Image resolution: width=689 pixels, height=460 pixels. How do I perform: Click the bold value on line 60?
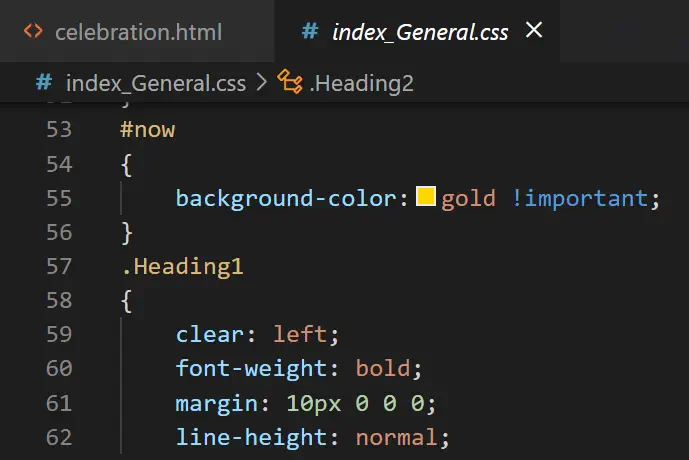click(383, 368)
